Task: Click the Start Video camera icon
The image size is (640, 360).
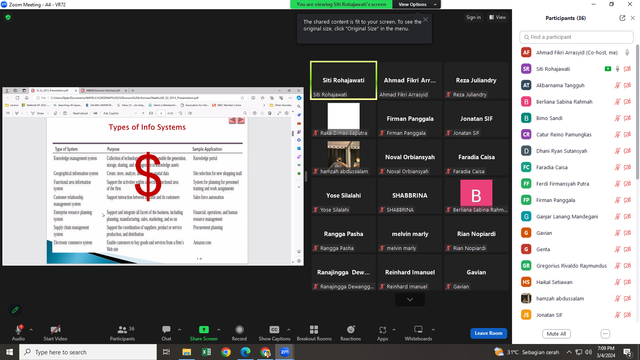Action: pos(56,330)
